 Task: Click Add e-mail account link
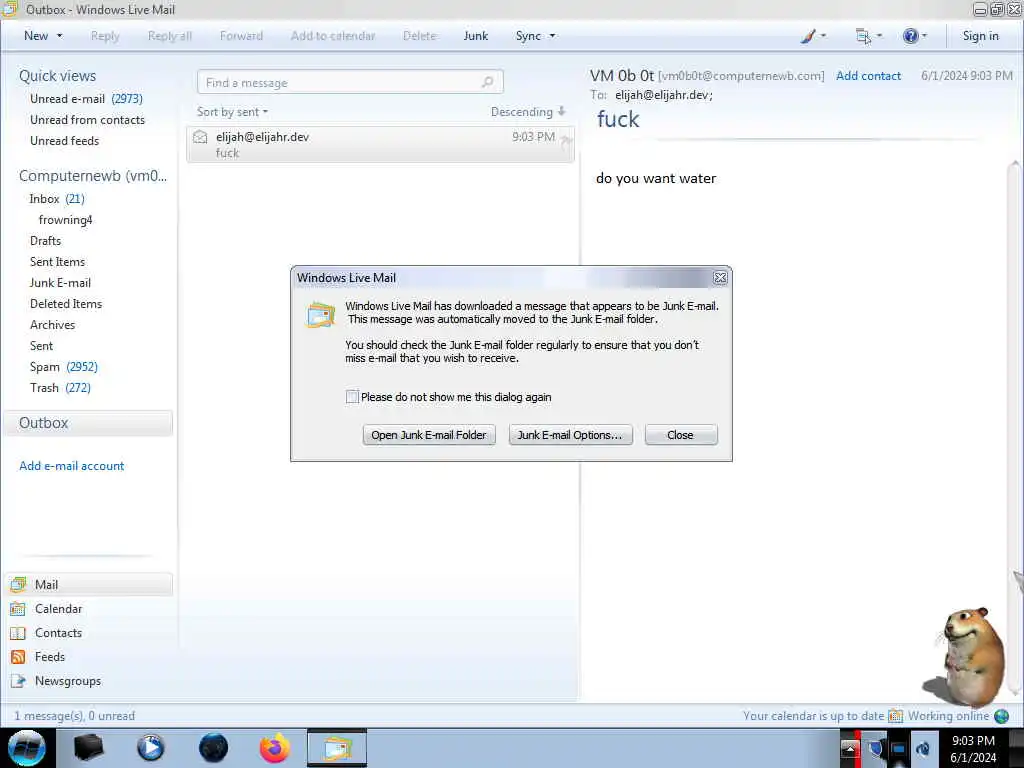71,466
